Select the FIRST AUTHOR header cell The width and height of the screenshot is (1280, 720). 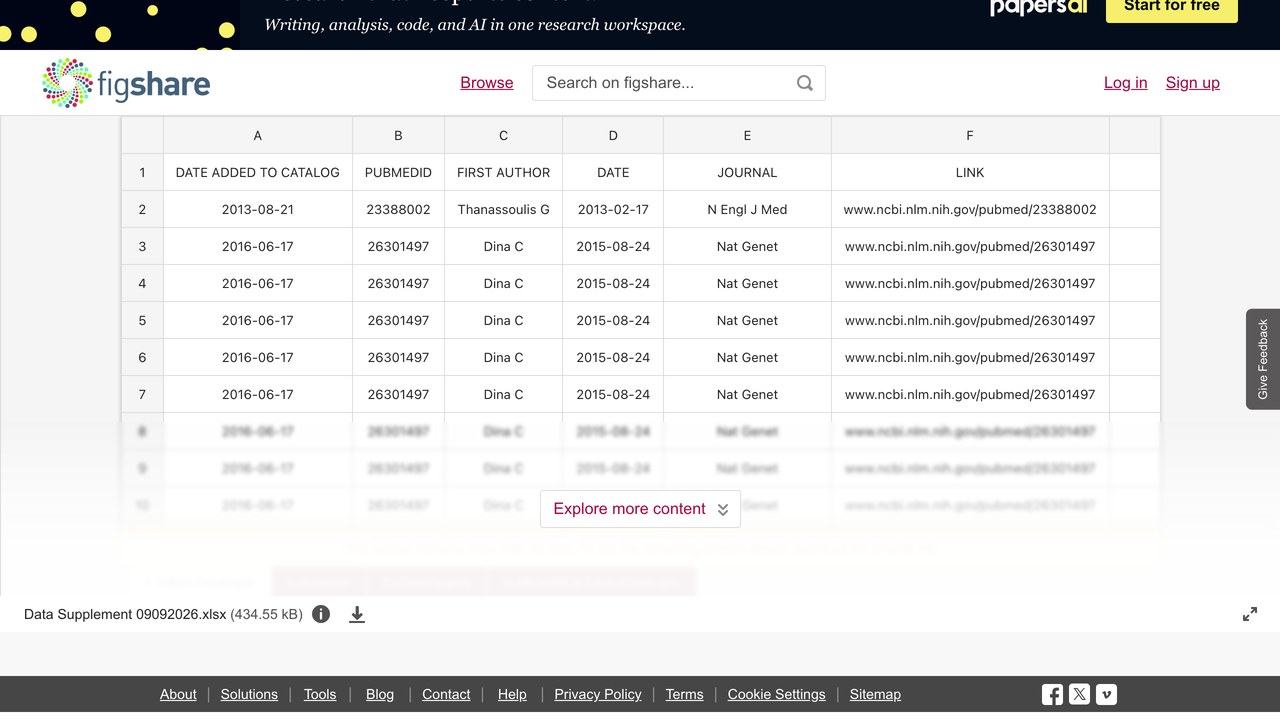coord(503,172)
